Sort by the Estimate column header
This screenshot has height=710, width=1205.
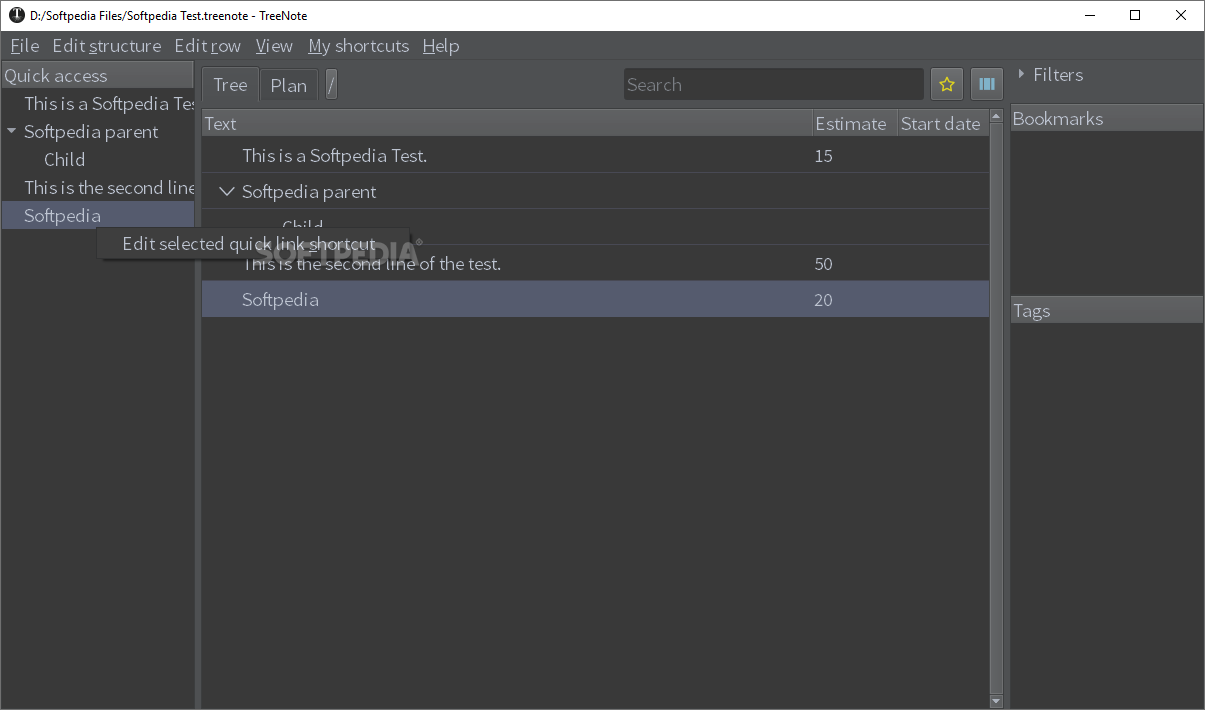click(855, 123)
